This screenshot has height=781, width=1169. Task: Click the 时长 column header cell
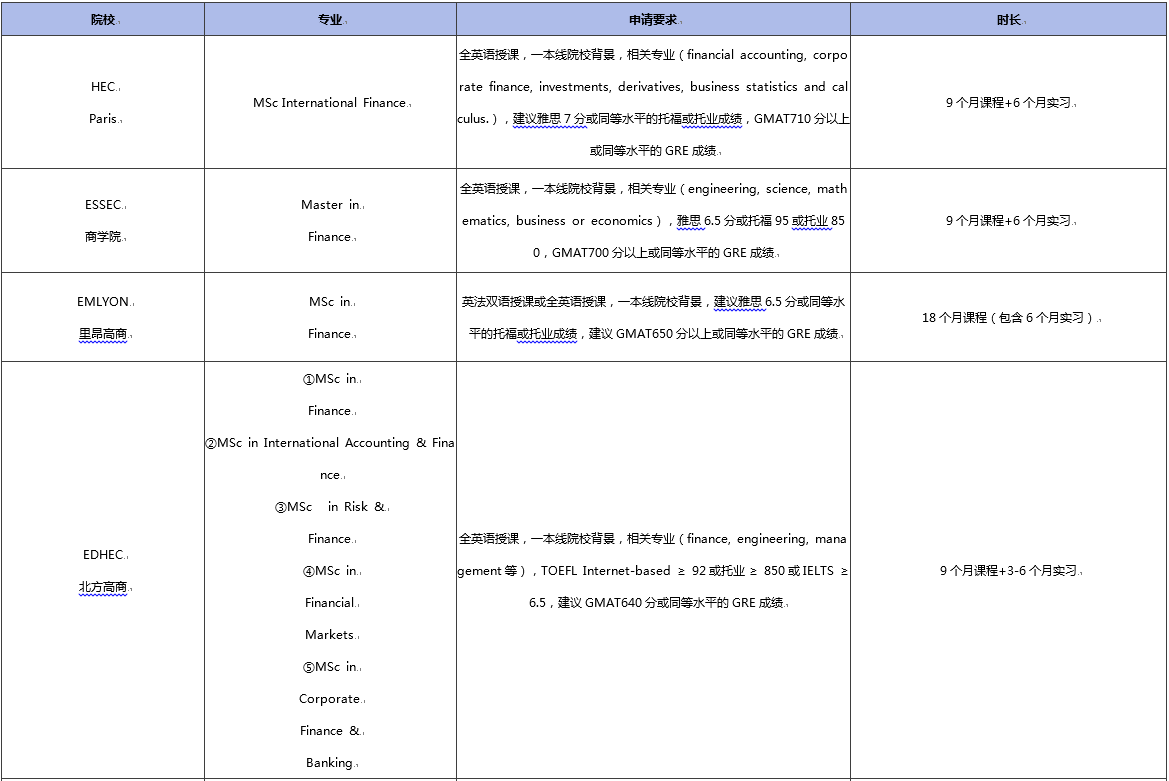point(1008,20)
